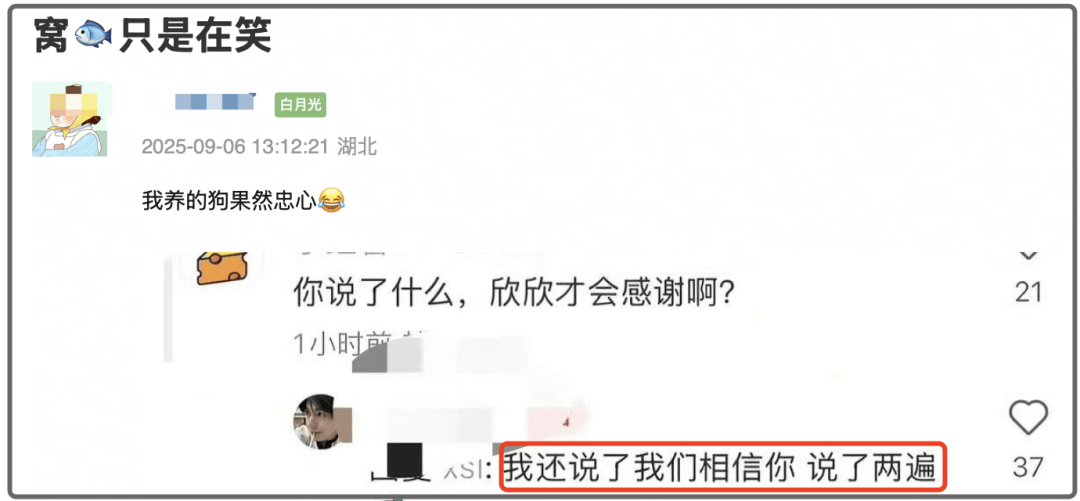Click the fish emoji in the title
Viewport: 1080px width, 501px height.
93,34
